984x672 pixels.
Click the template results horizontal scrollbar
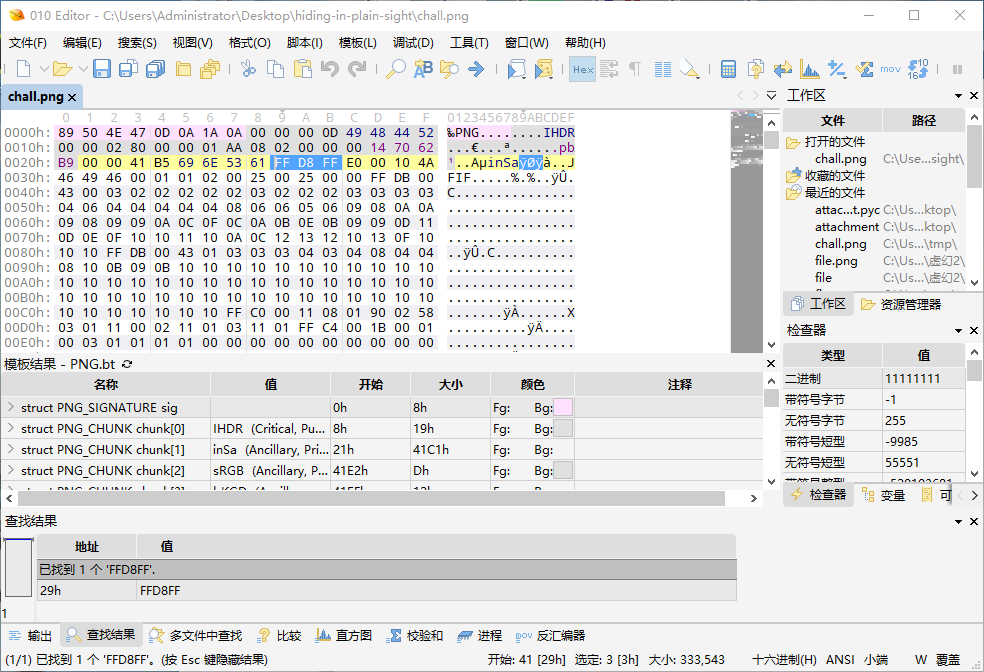click(372, 498)
